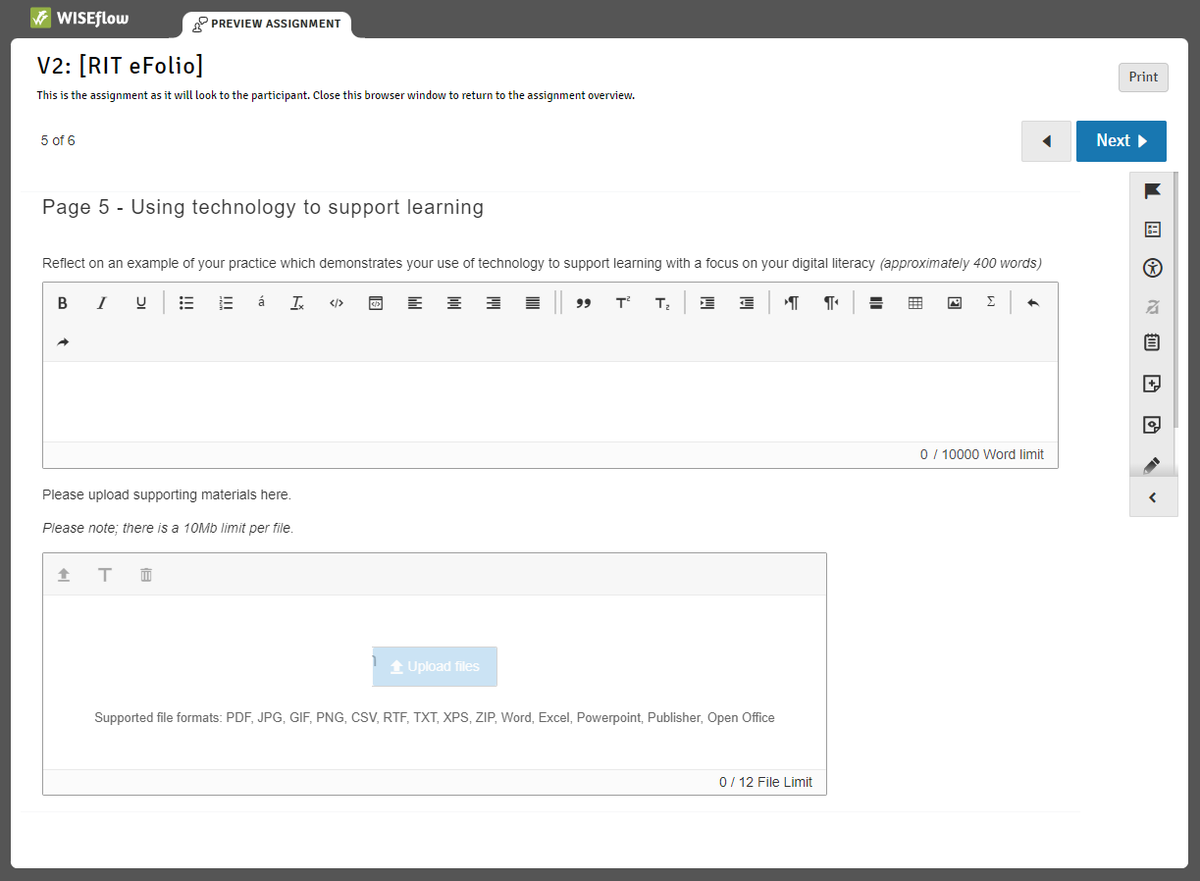Open accessibility options in the sidebar

click(1152, 267)
